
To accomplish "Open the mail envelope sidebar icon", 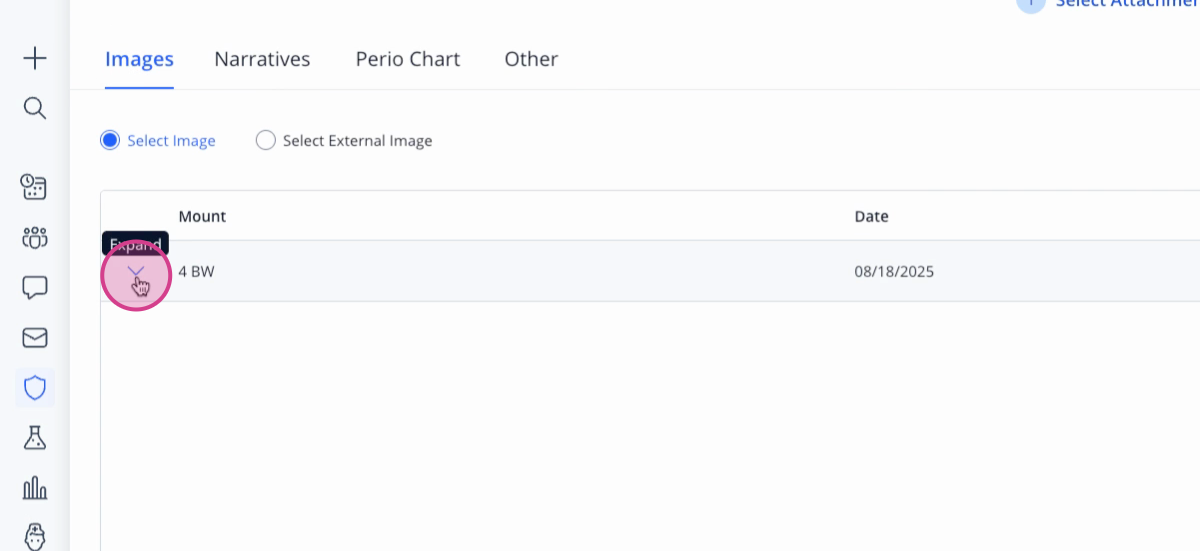I will 35,338.
